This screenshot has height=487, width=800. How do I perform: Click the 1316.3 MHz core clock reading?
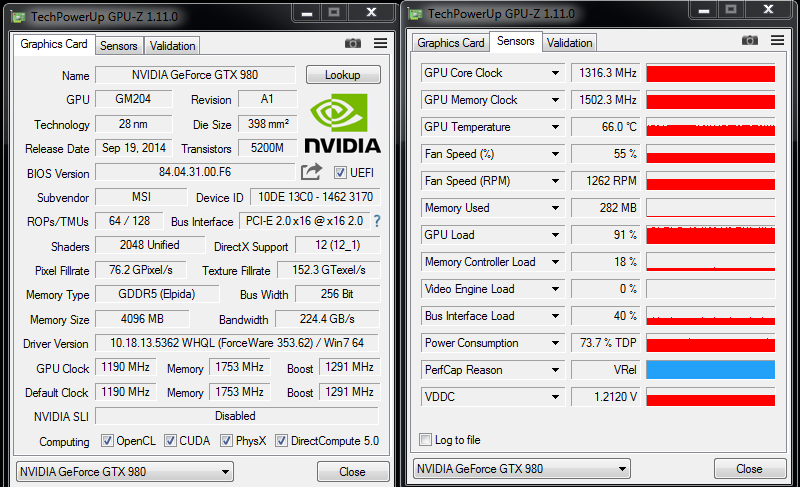607,73
